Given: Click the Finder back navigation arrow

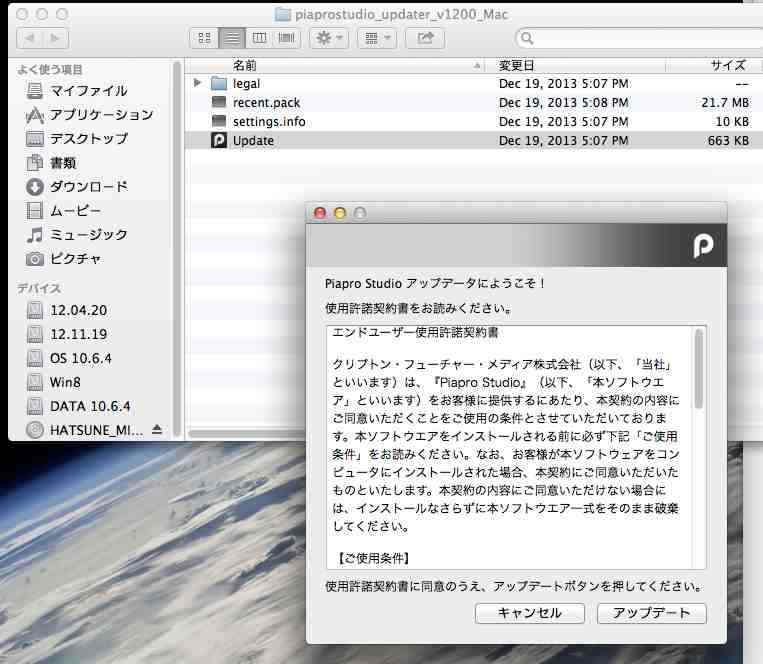Looking at the screenshot, I should (x=30, y=38).
